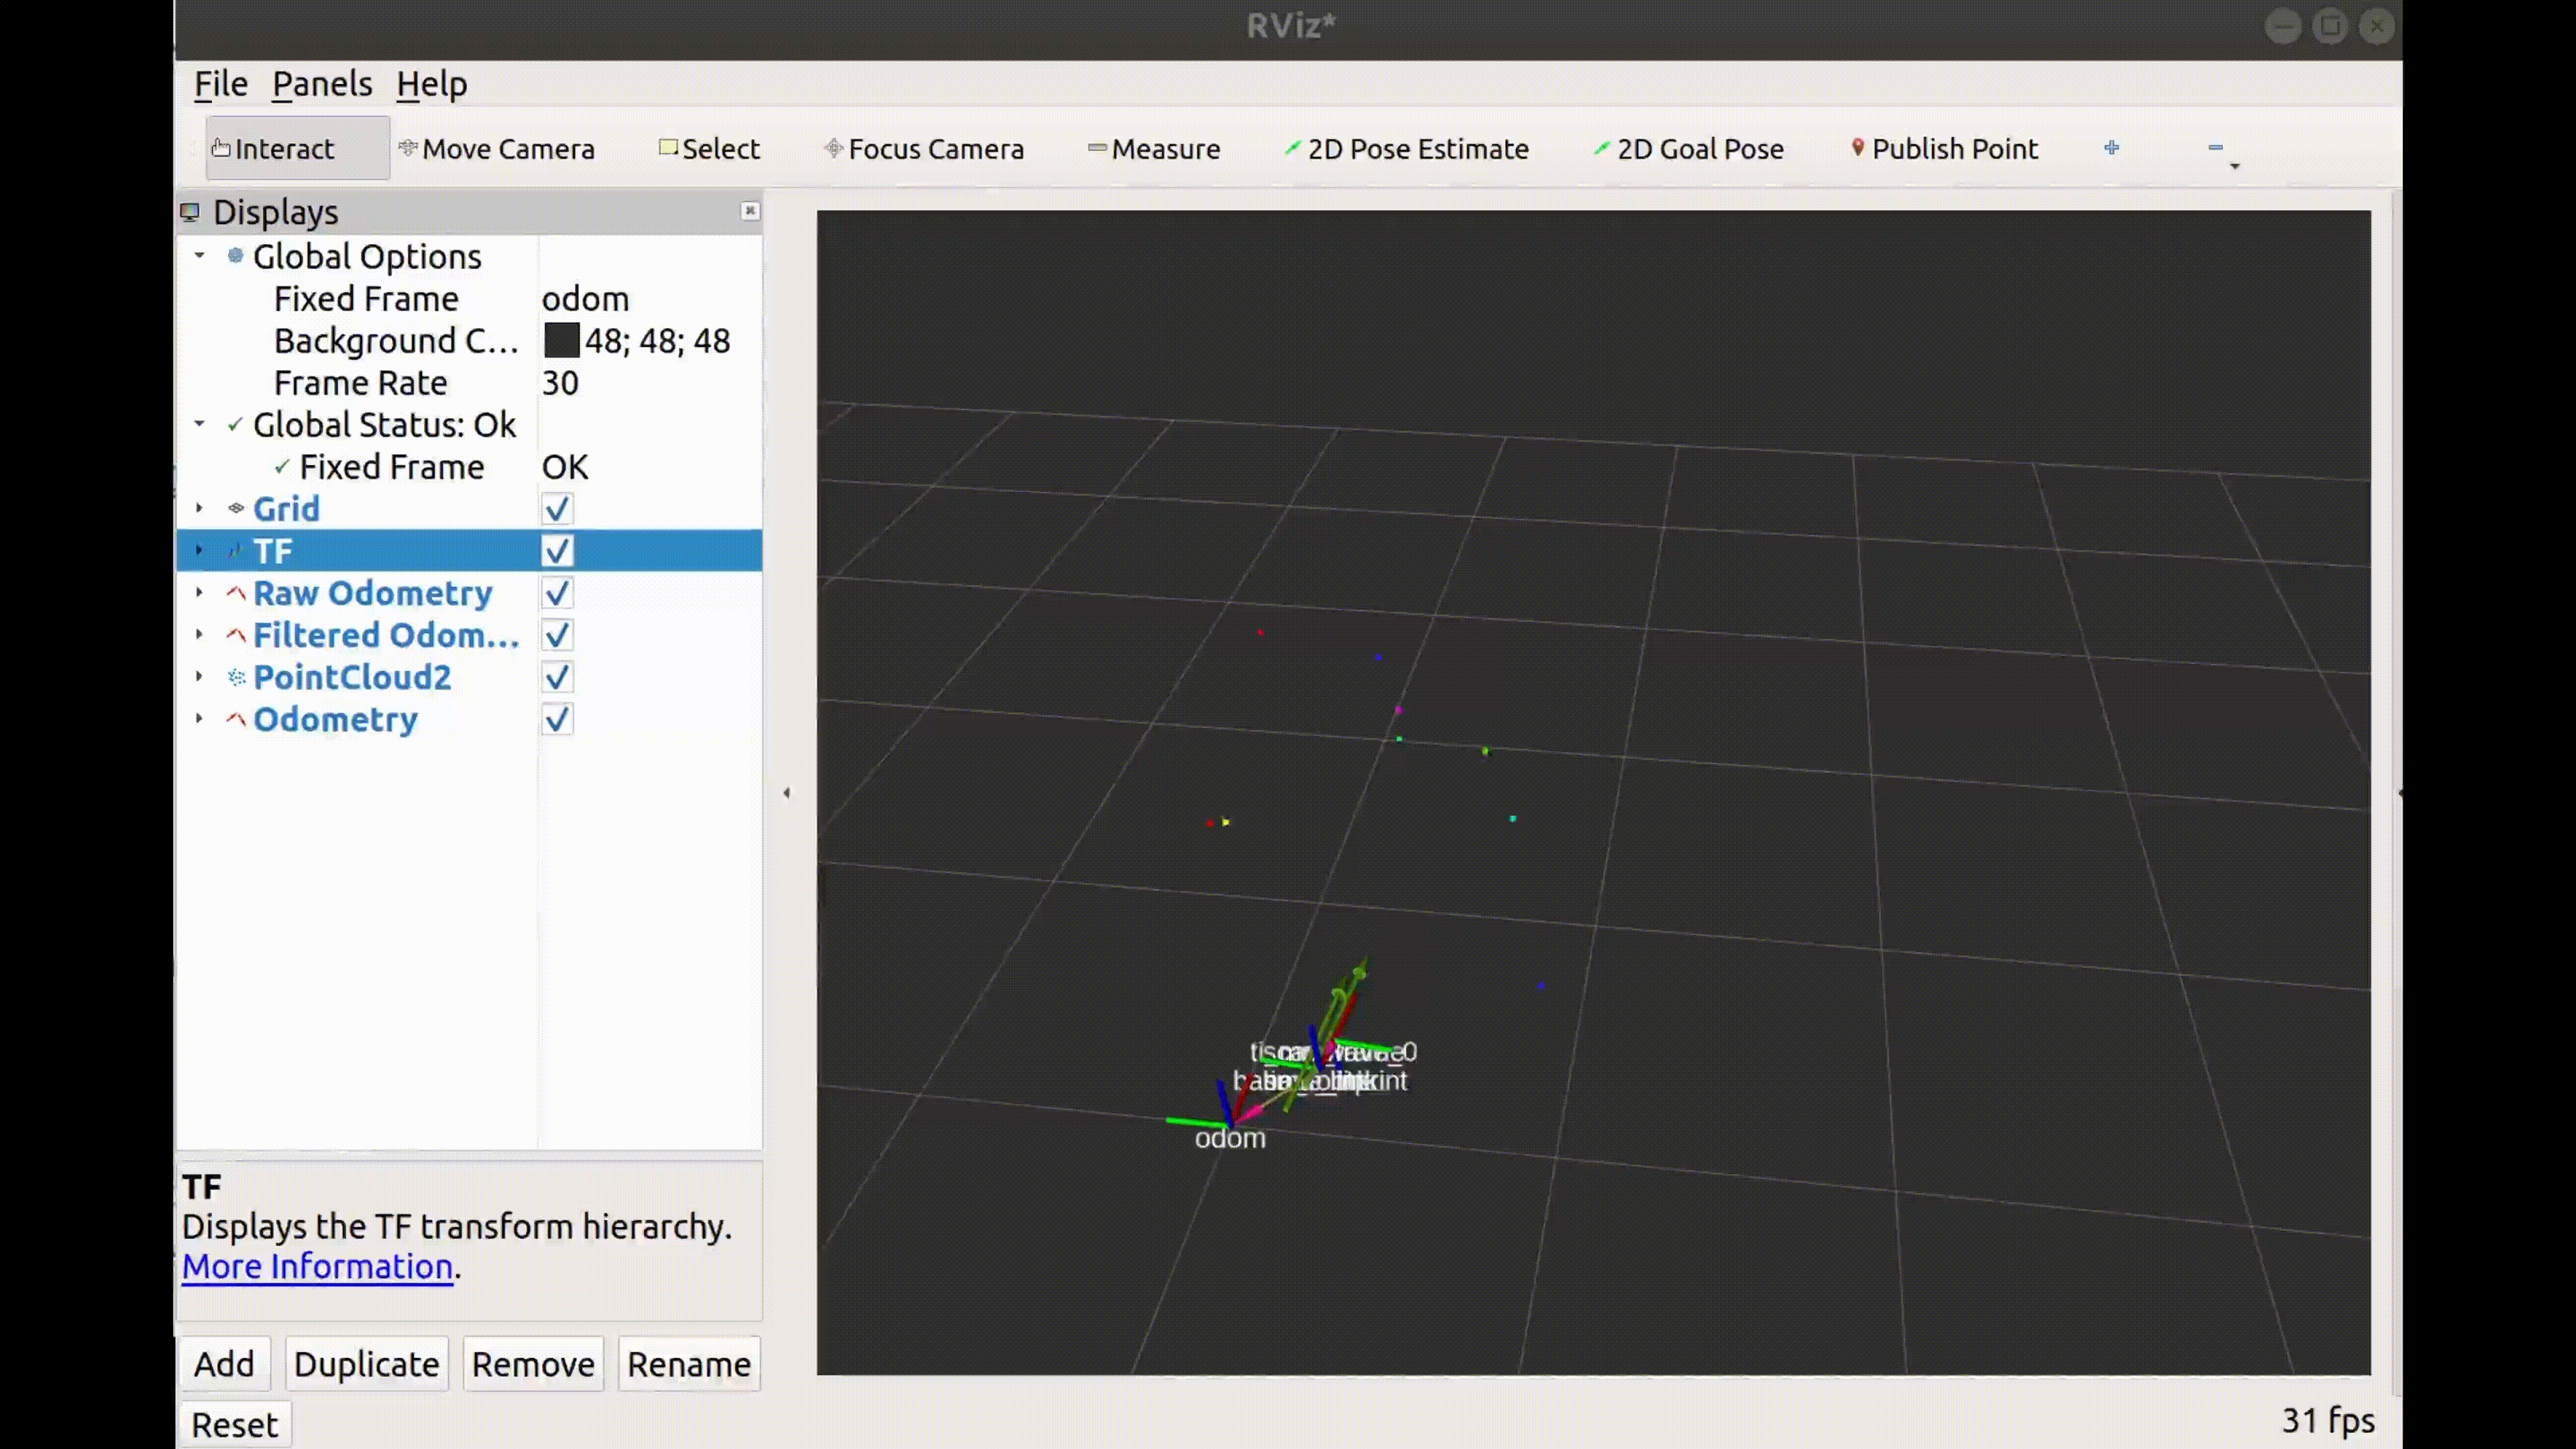Click the Background Color swatch

point(561,341)
